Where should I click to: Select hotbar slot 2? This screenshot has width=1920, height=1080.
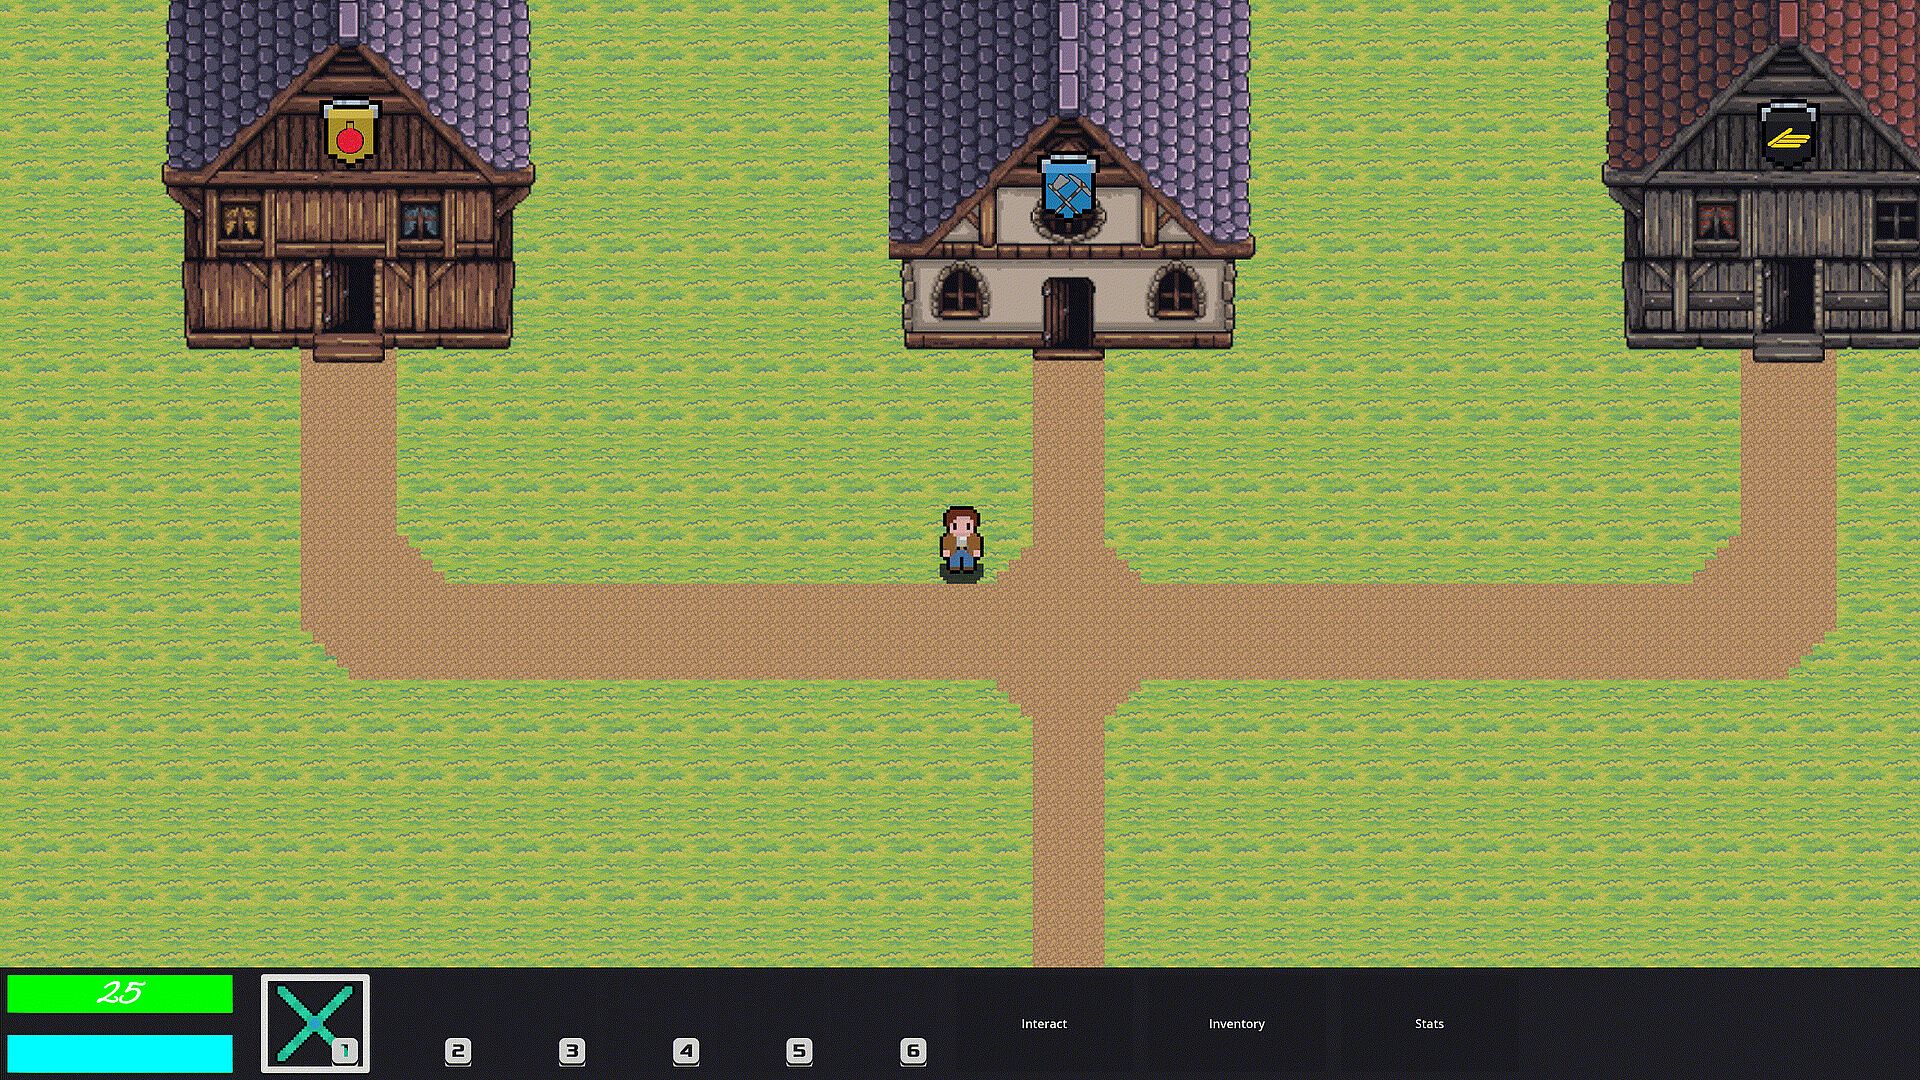tap(458, 1051)
